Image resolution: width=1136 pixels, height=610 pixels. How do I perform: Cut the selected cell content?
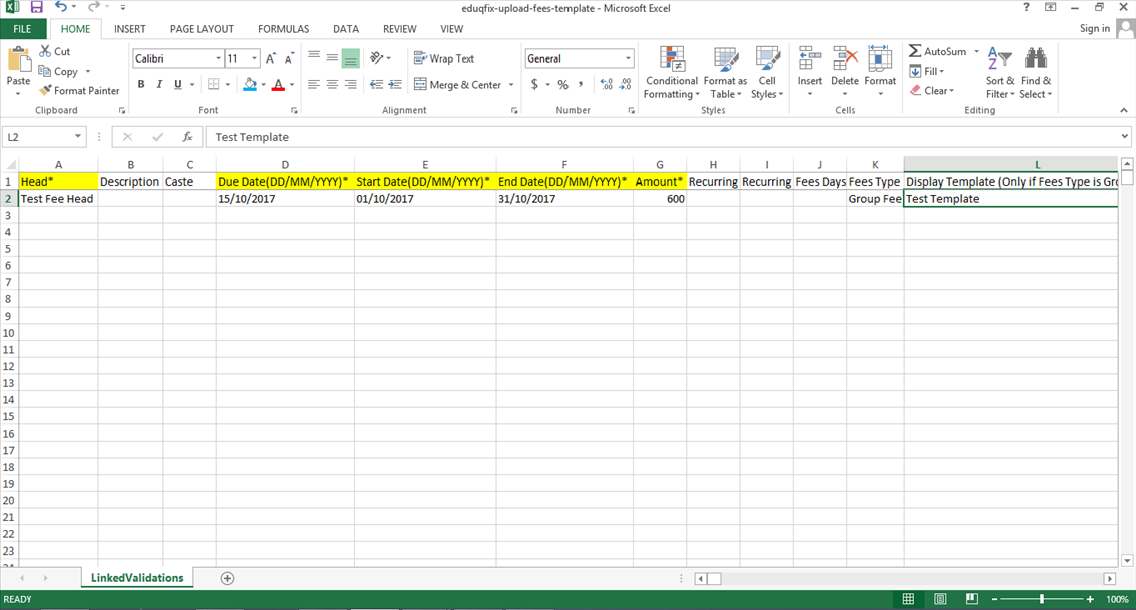coord(54,51)
